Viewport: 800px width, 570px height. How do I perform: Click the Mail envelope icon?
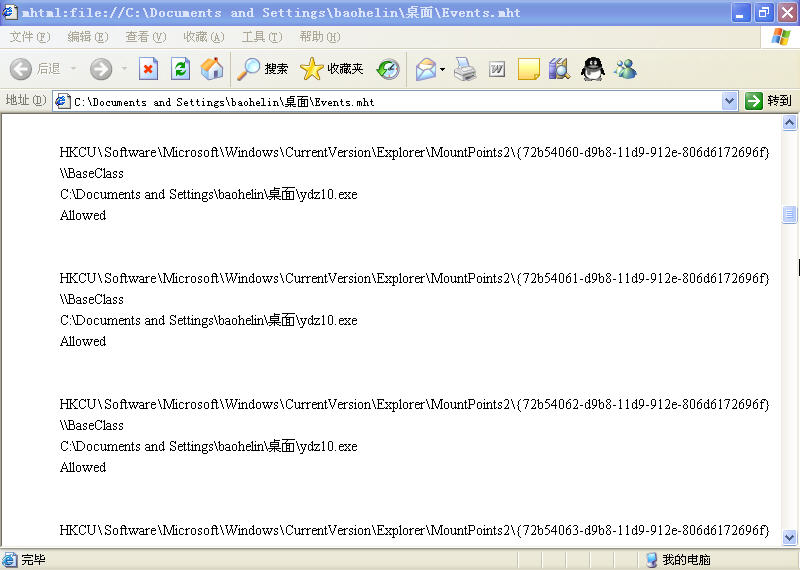point(426,69)
